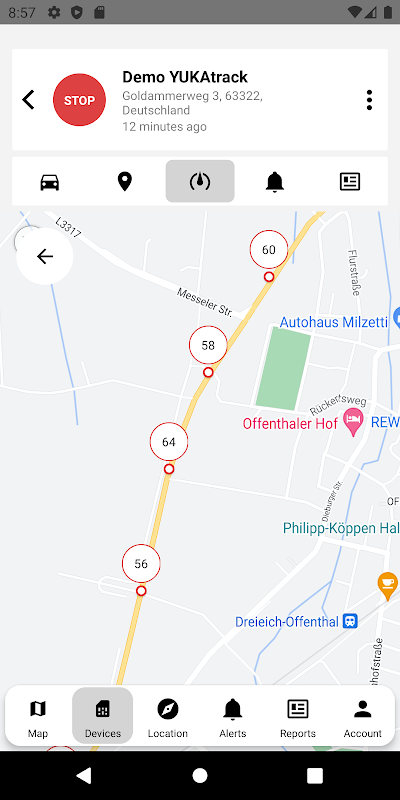400x800 pixels.
Task: Tap the round back arrow on map
Action: point(45,256)
